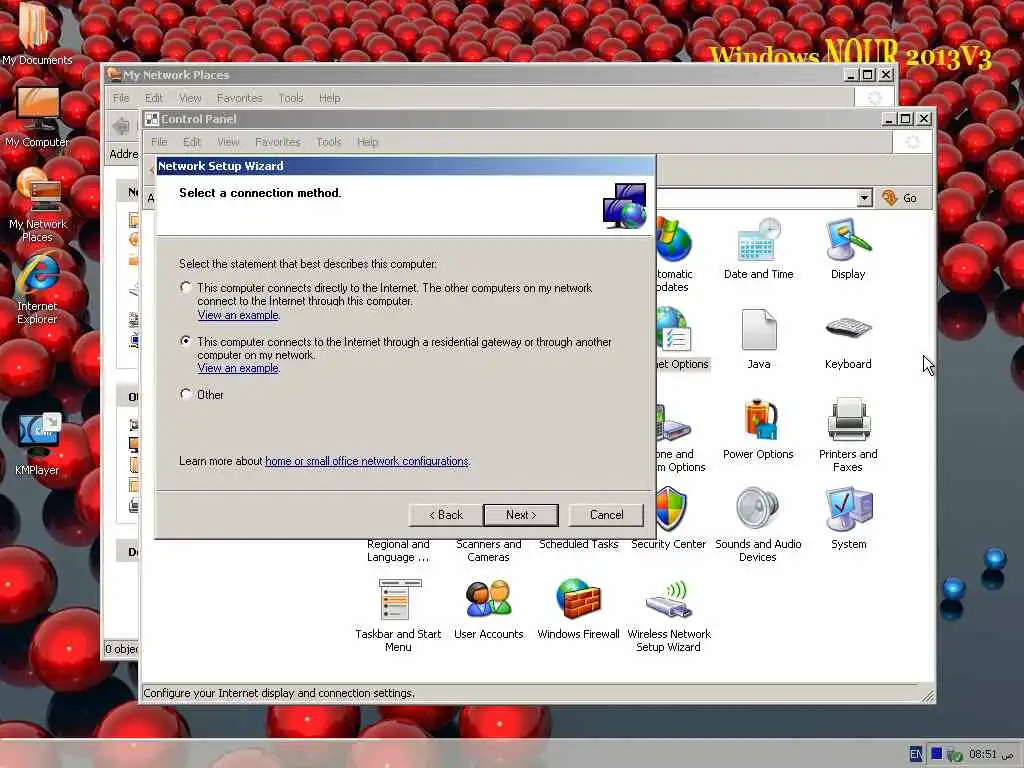
Task: Click Regional and Language Options label
Action: [398, 551]
